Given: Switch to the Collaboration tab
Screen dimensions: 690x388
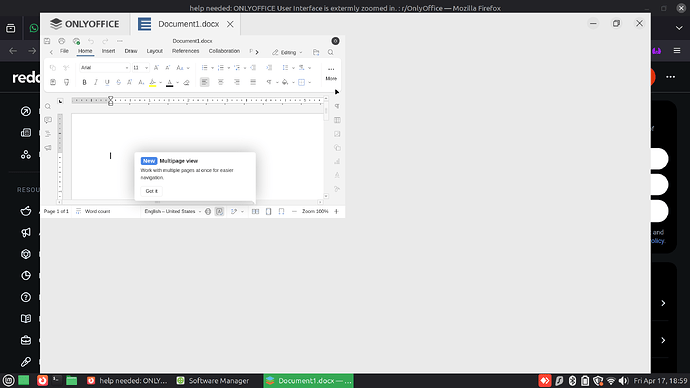Looking at the screenshot, I should tap(224, 51).
